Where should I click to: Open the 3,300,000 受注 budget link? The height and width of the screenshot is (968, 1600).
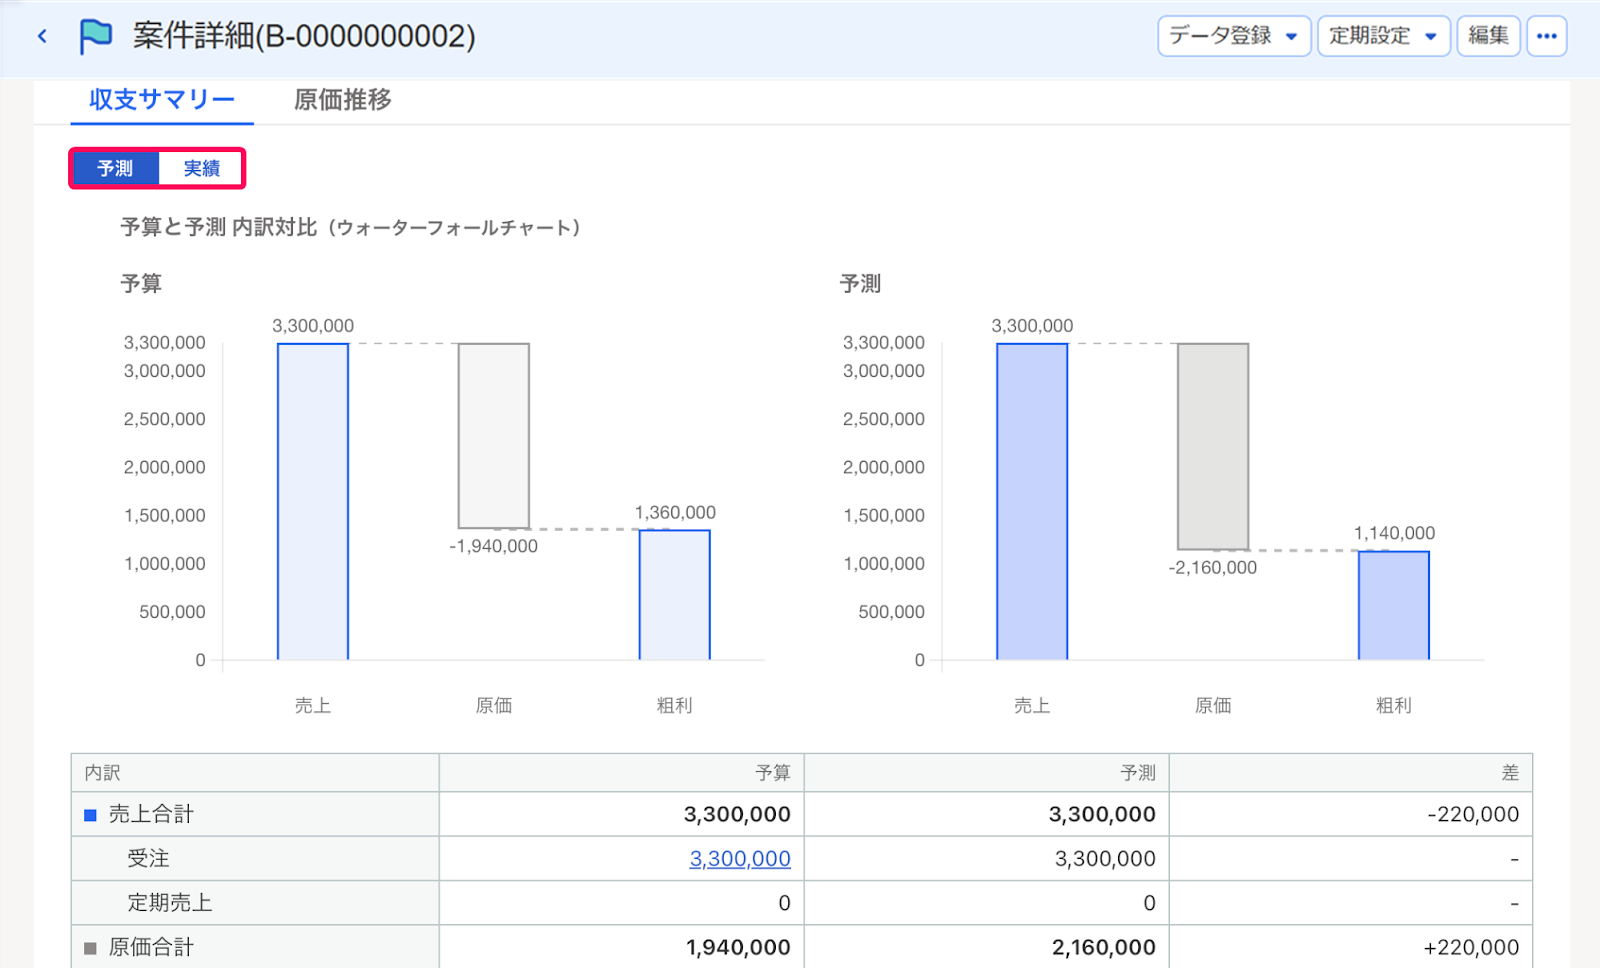(740, 858)
